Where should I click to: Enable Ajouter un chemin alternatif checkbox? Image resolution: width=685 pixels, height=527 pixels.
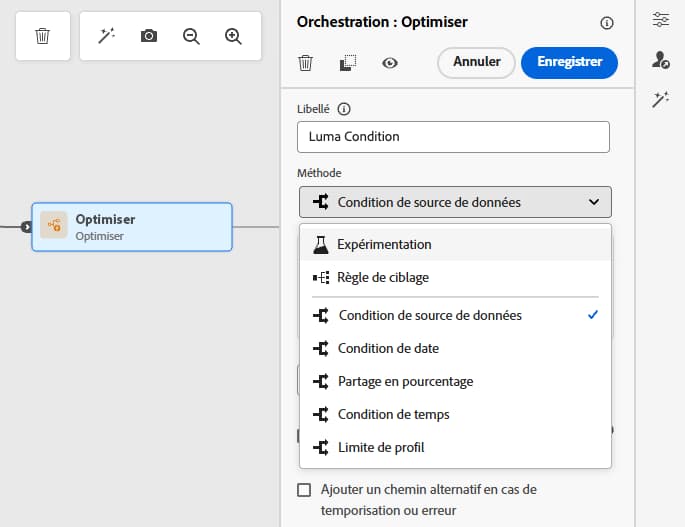(304, 490)
